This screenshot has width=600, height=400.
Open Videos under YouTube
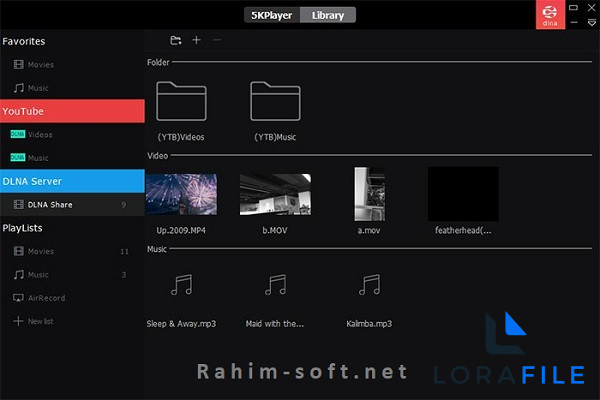pos(72,135)
